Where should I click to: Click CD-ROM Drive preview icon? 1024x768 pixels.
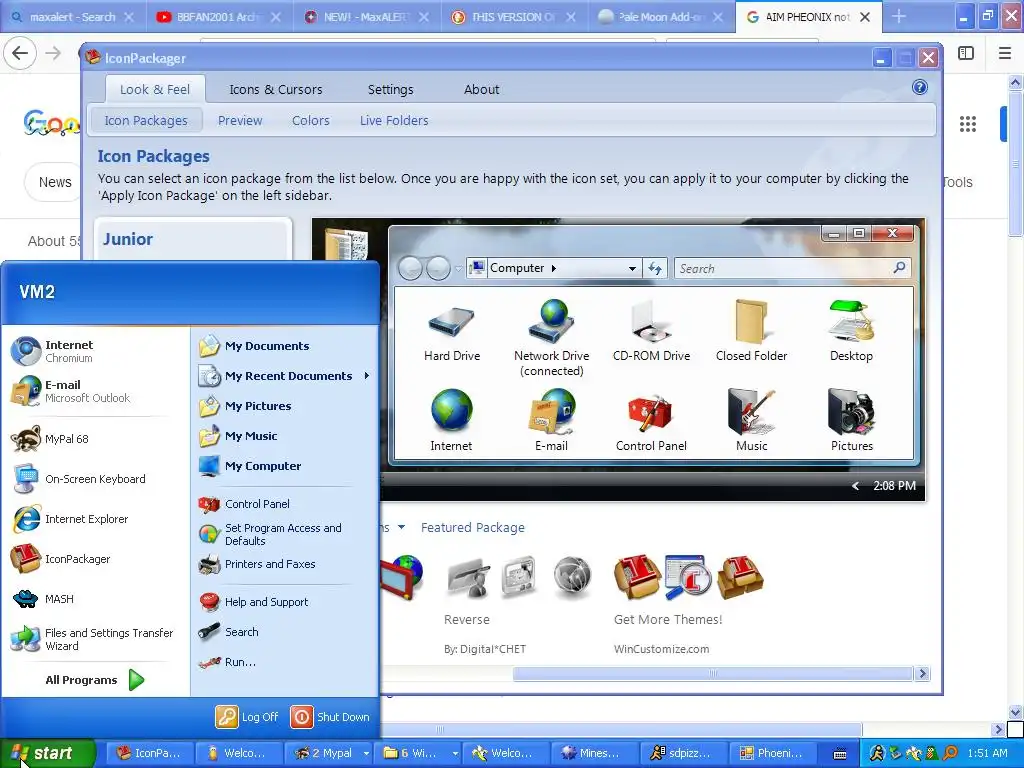(651, 321)
